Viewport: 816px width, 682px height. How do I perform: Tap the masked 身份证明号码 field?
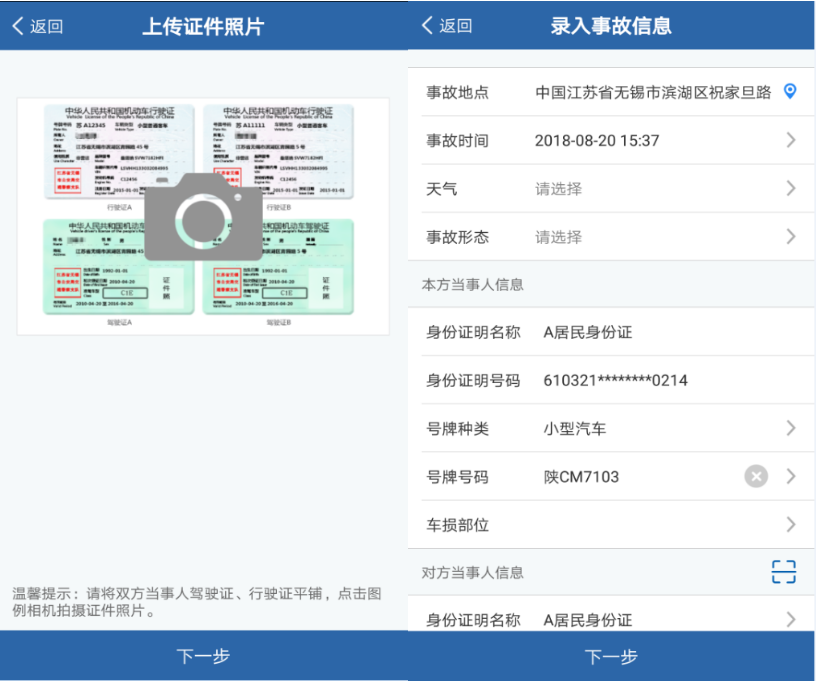point(620,380)
